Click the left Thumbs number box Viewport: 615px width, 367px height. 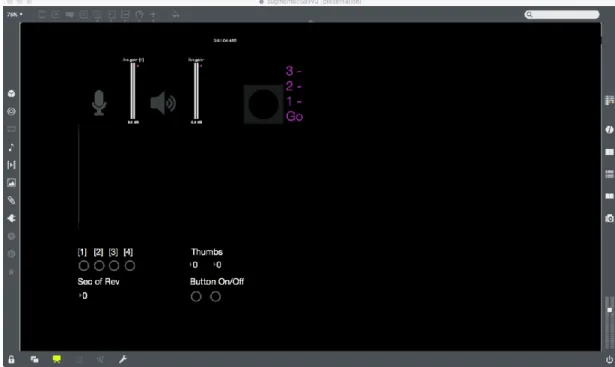coord(194,265)
